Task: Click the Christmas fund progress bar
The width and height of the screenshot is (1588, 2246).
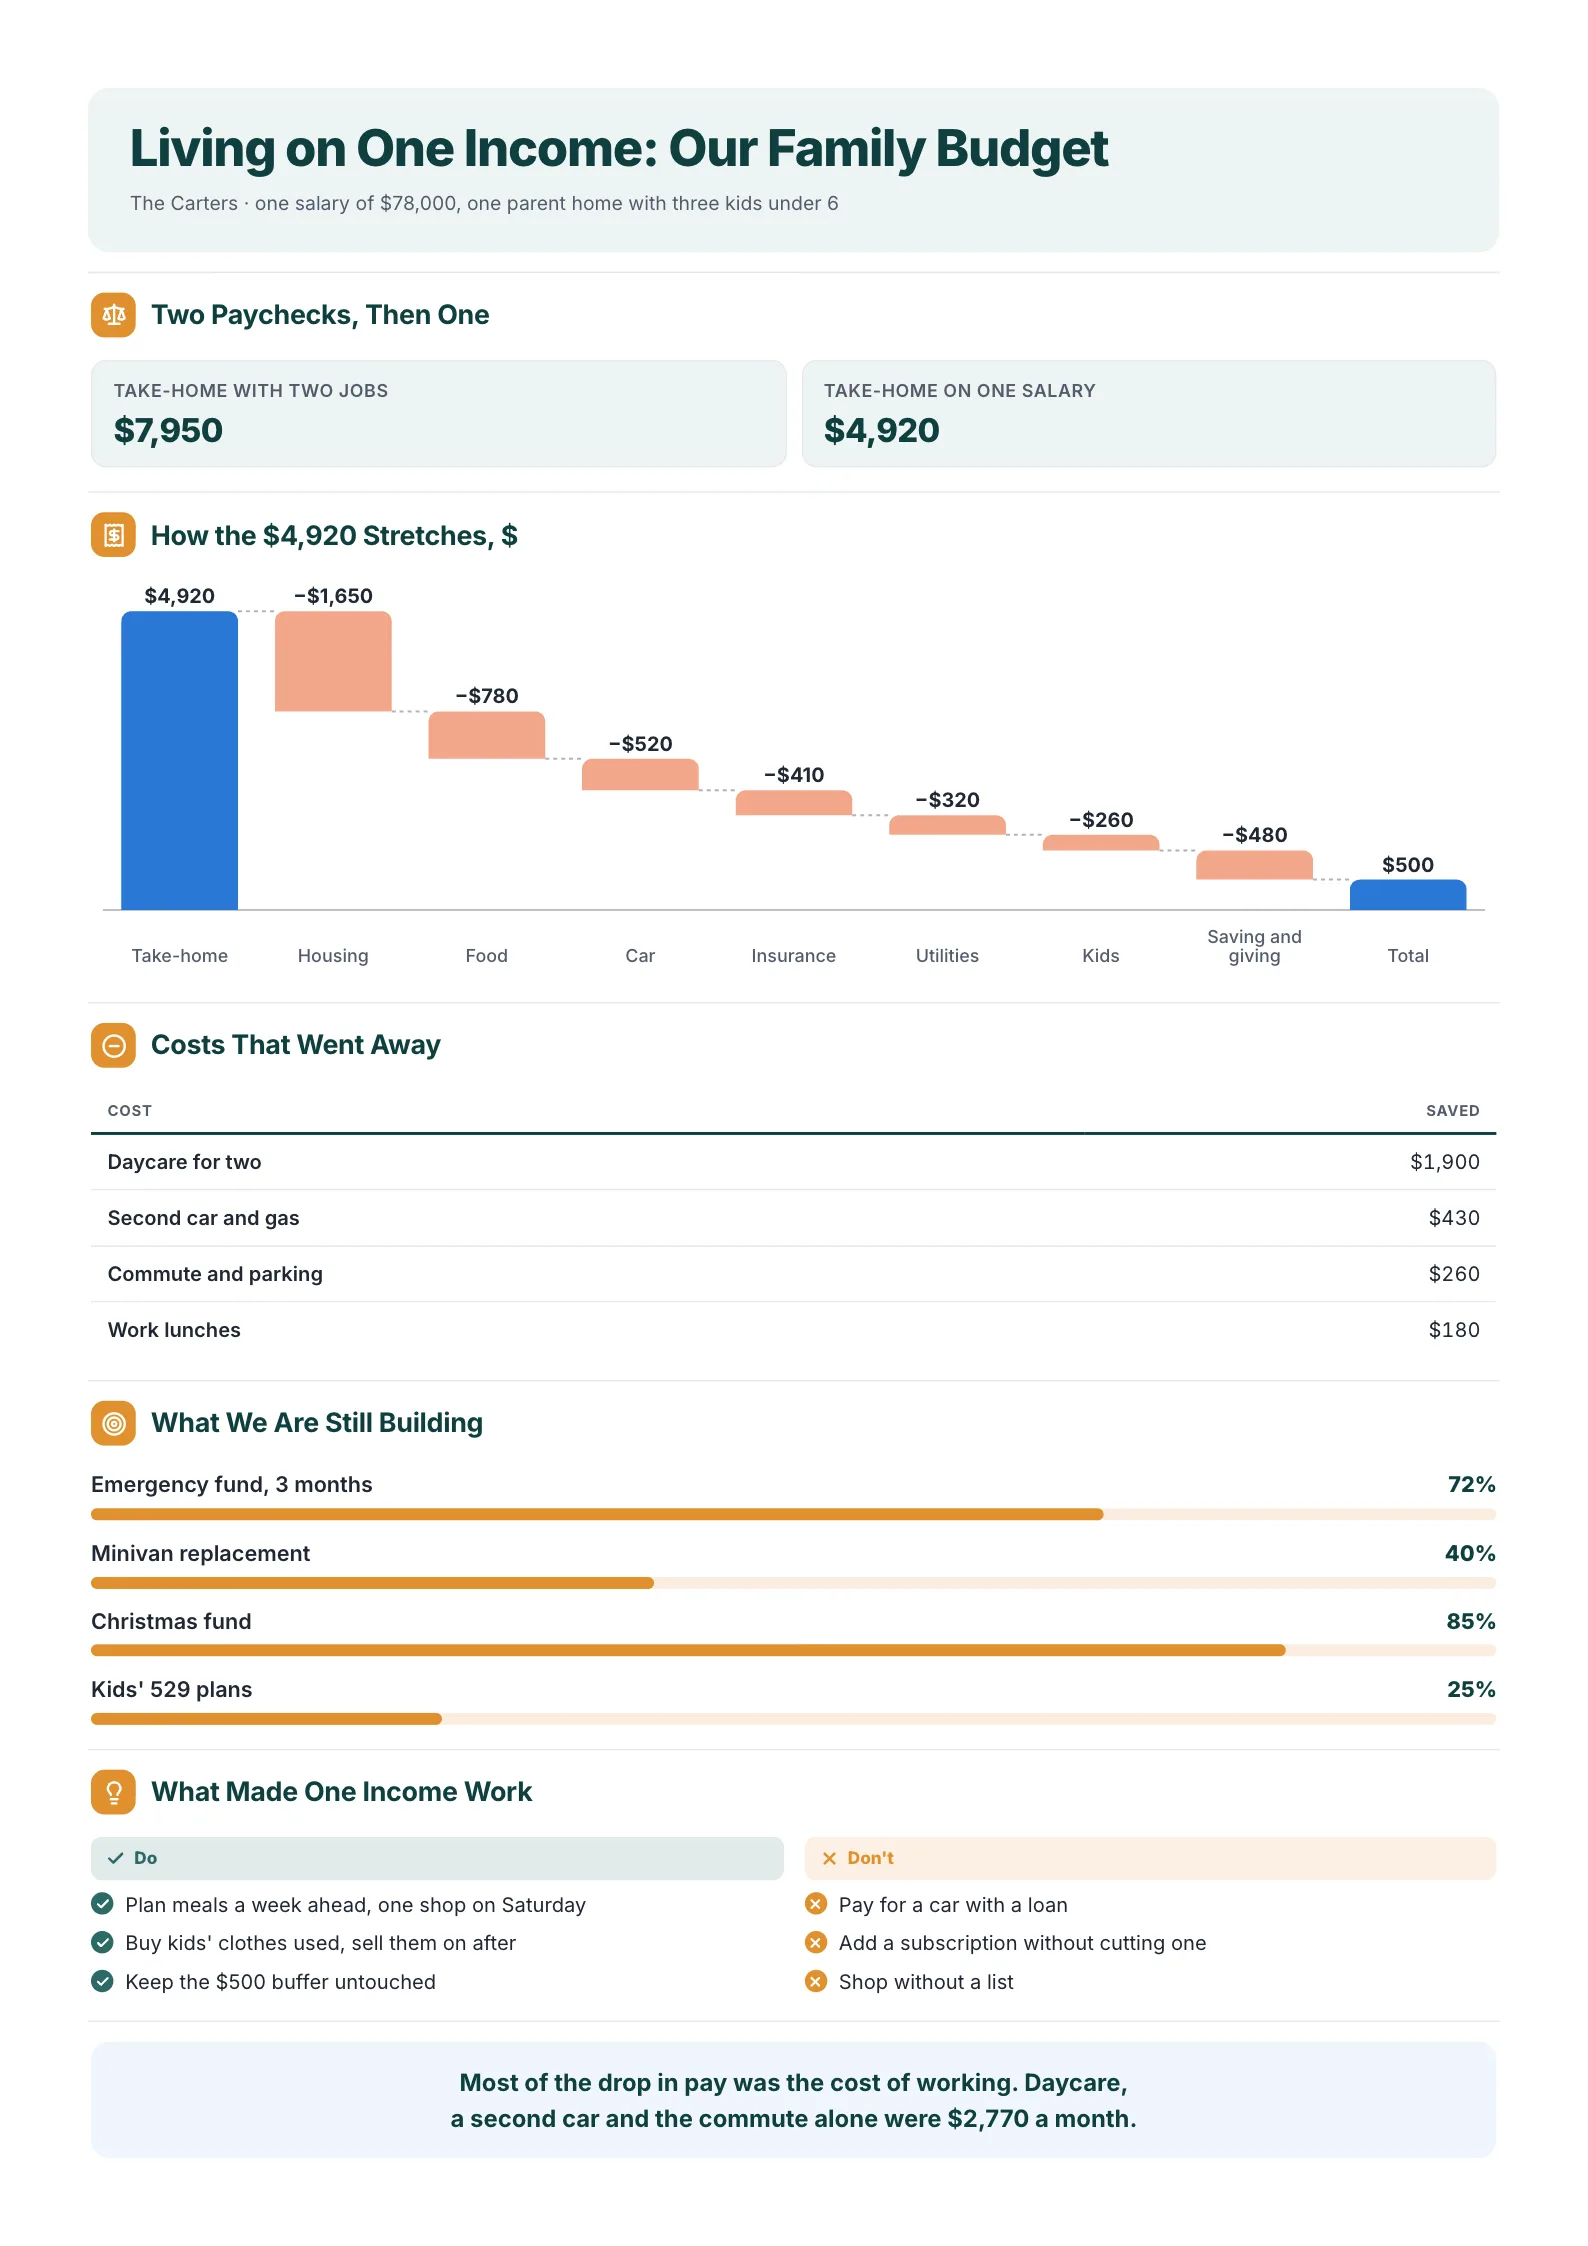Action: pos(793,1651)
